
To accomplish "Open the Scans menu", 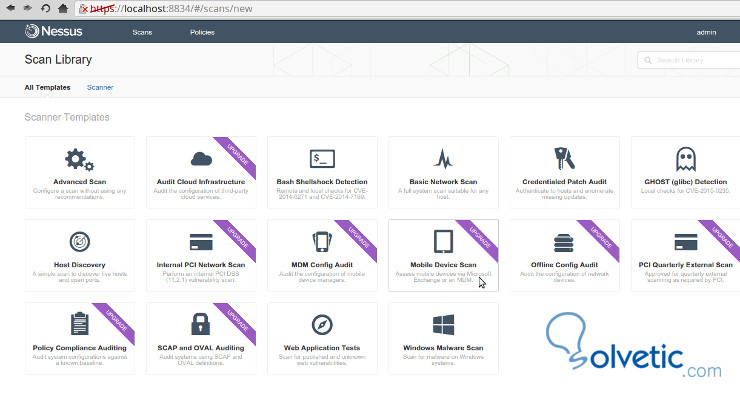I will (x=142, y=32).
